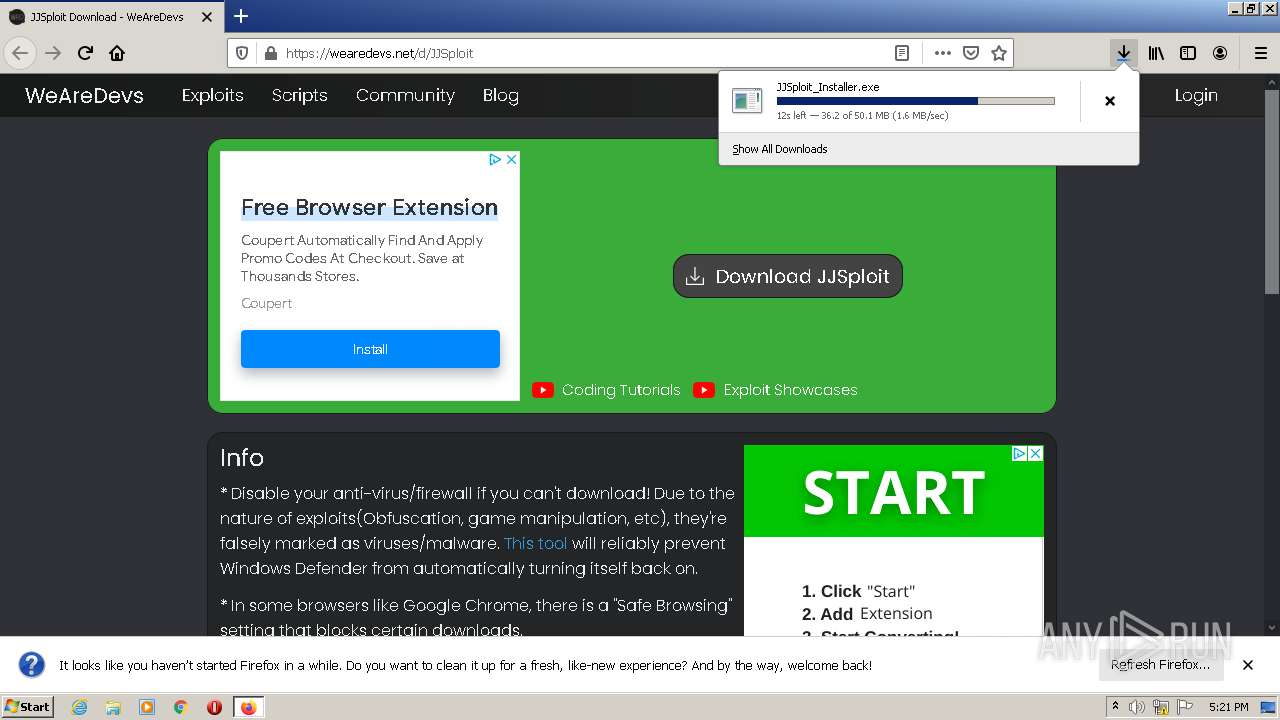This screenshot has height=720, width=1280.
Task: Close the green START ad
Action: click(x=1036, y=453)
